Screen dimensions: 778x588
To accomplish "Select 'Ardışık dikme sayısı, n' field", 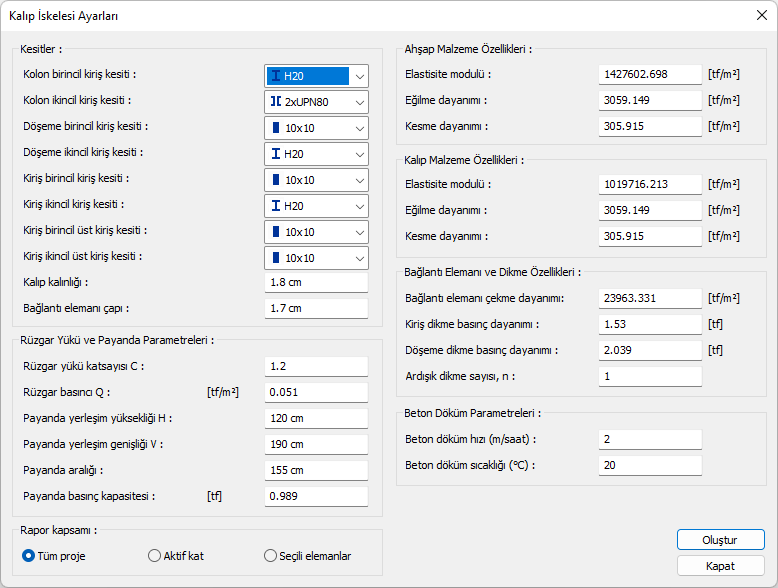I will point(650,377).
